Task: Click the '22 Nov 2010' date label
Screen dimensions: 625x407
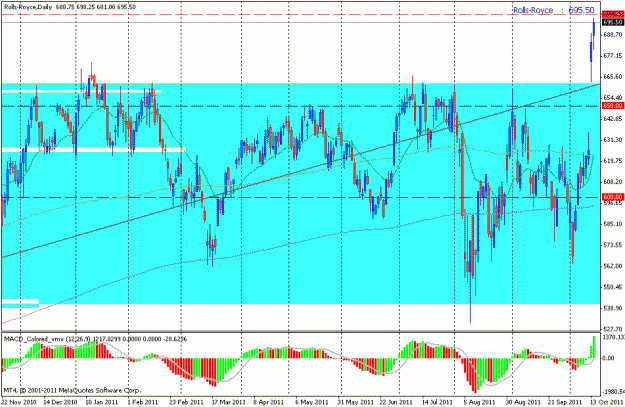Action: coord(18,402)
